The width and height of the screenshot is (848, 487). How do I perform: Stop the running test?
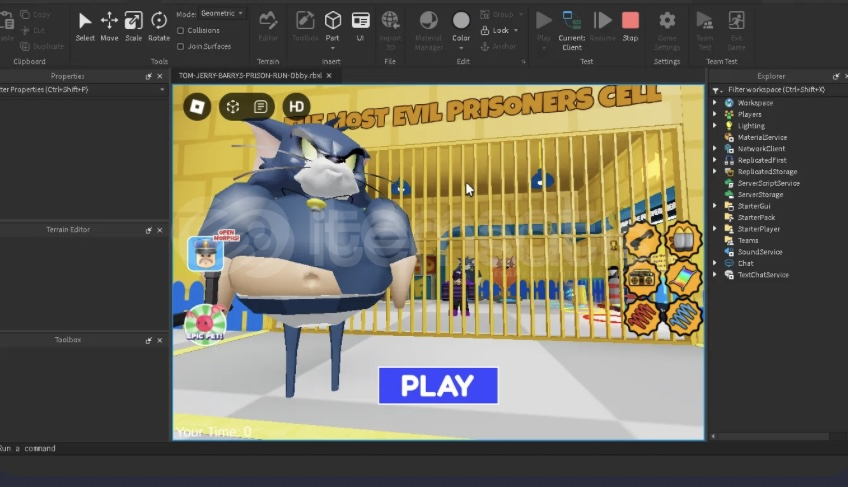(630, 27)
